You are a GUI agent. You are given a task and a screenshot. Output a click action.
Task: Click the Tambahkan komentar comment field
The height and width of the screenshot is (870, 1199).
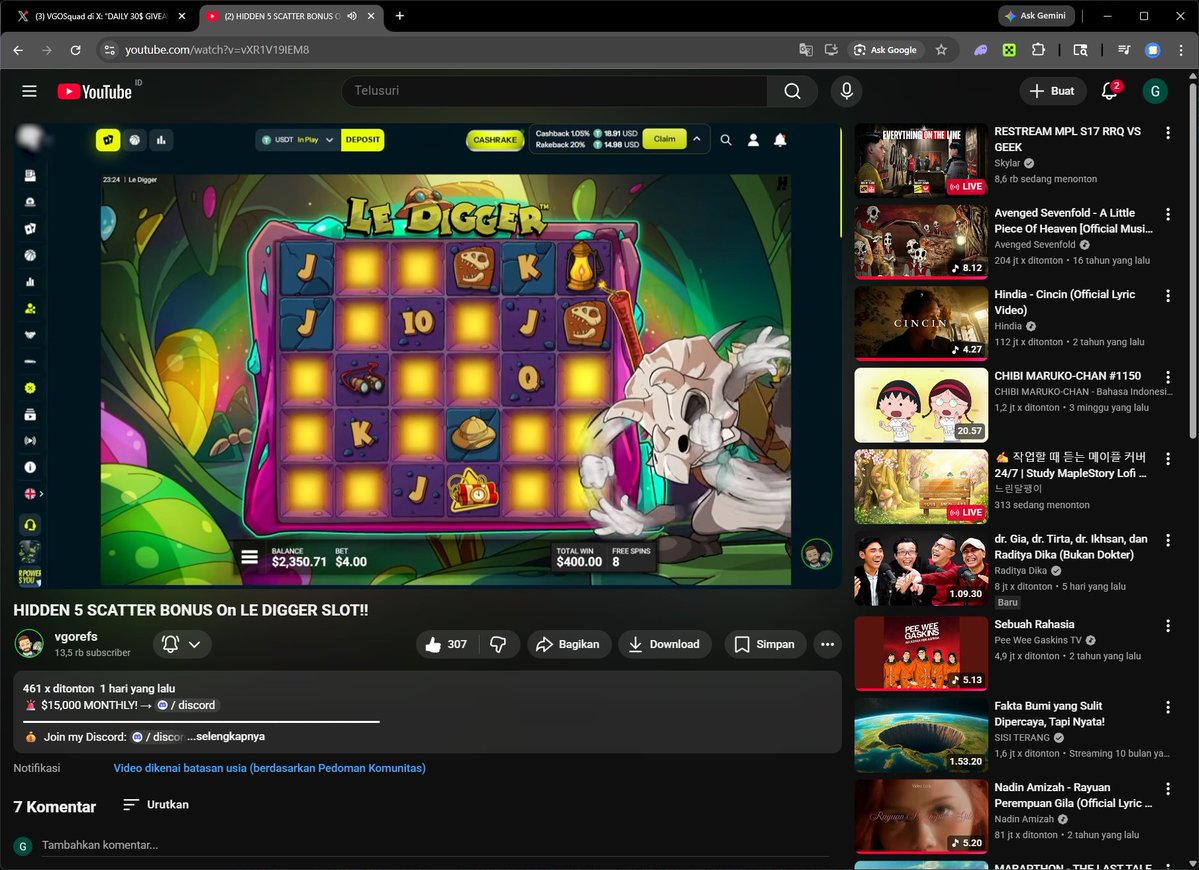(x=435, y=845)
